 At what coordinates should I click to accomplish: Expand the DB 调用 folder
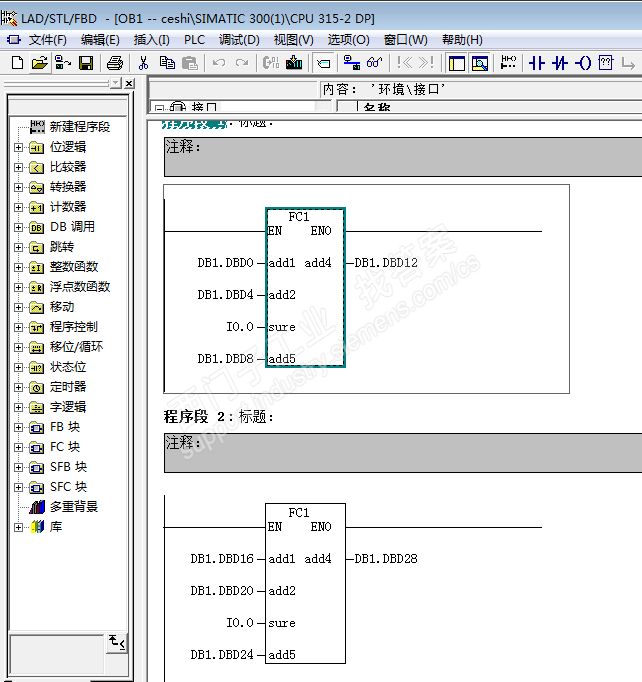pos(18,227)
